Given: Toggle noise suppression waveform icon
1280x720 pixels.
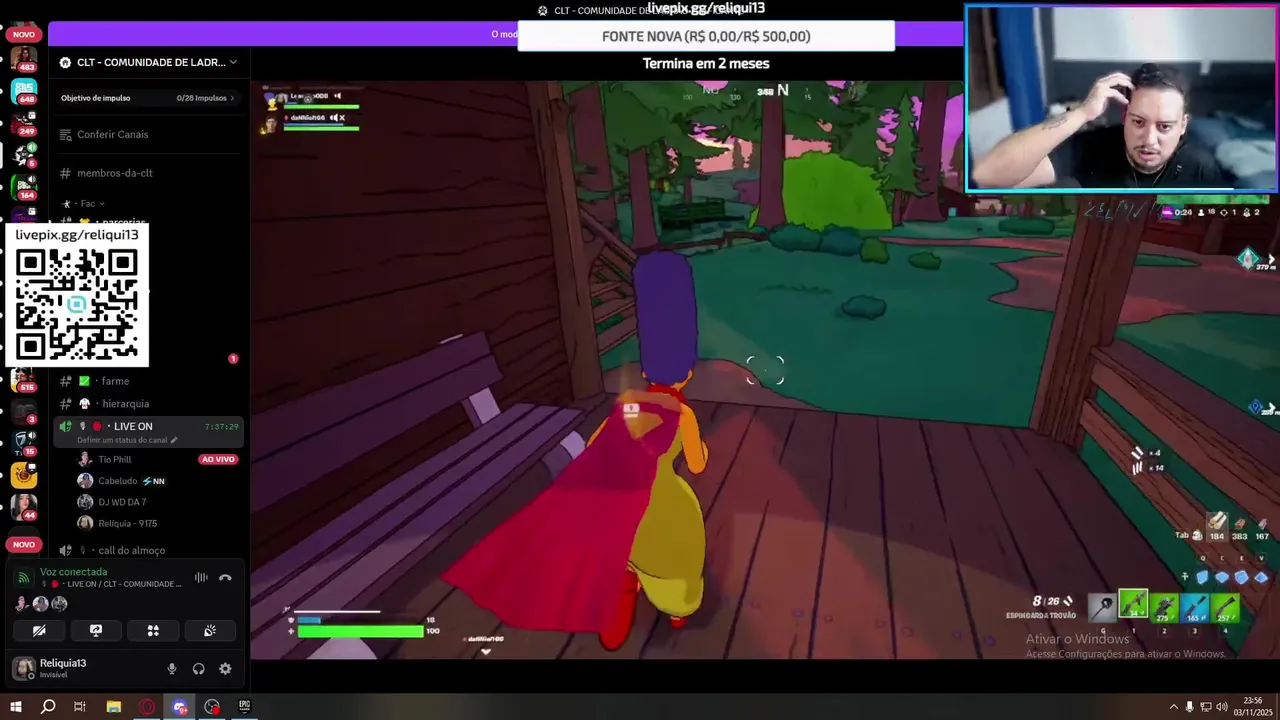Looking at the screenshot, I should [x=201, y=577].
